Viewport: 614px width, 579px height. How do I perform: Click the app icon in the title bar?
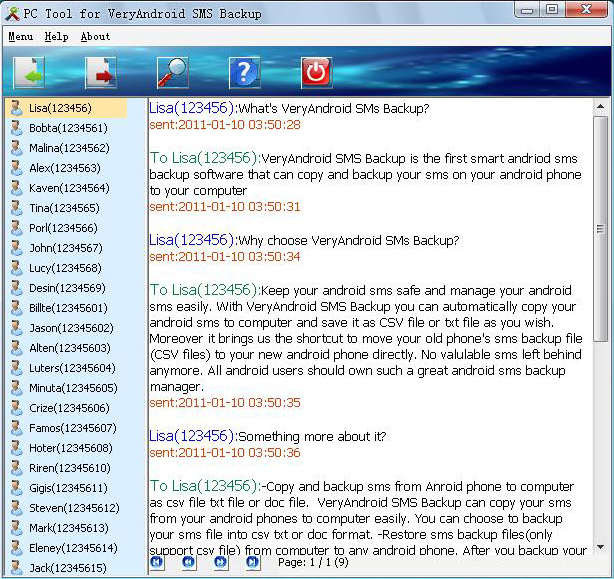[x=12, y=14]
